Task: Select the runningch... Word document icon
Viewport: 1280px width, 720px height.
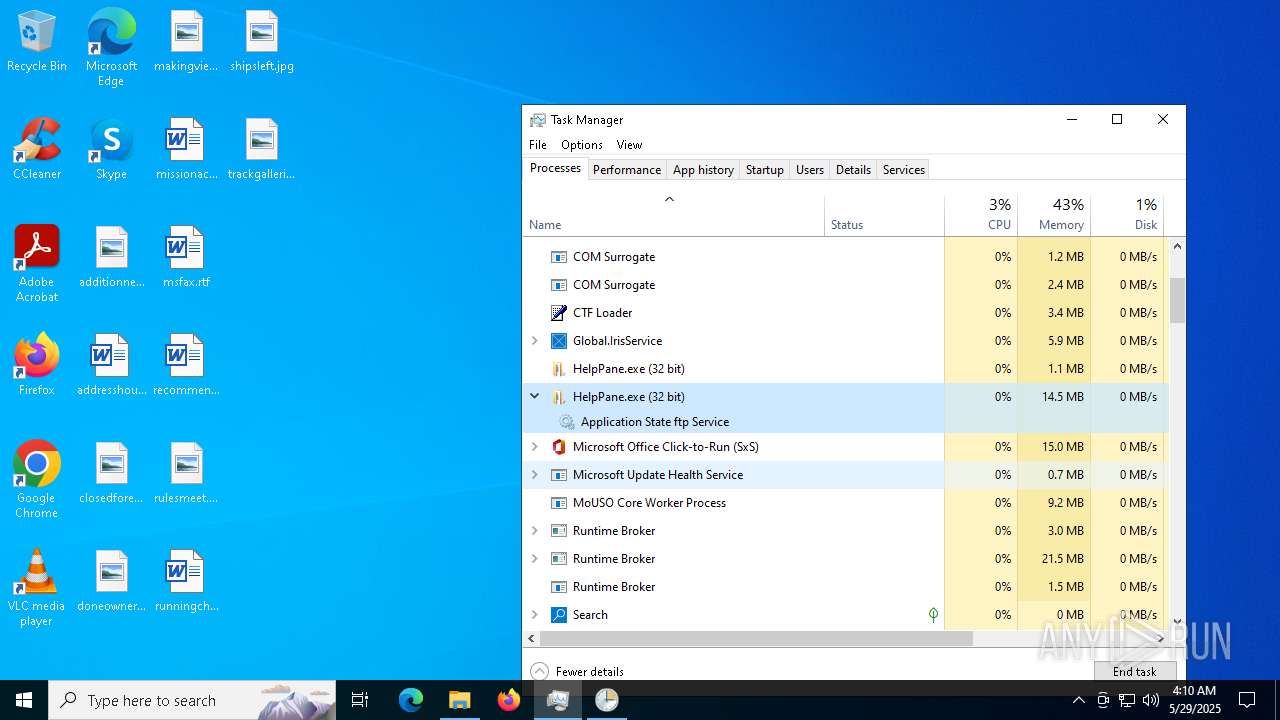Action: [186, 581]
